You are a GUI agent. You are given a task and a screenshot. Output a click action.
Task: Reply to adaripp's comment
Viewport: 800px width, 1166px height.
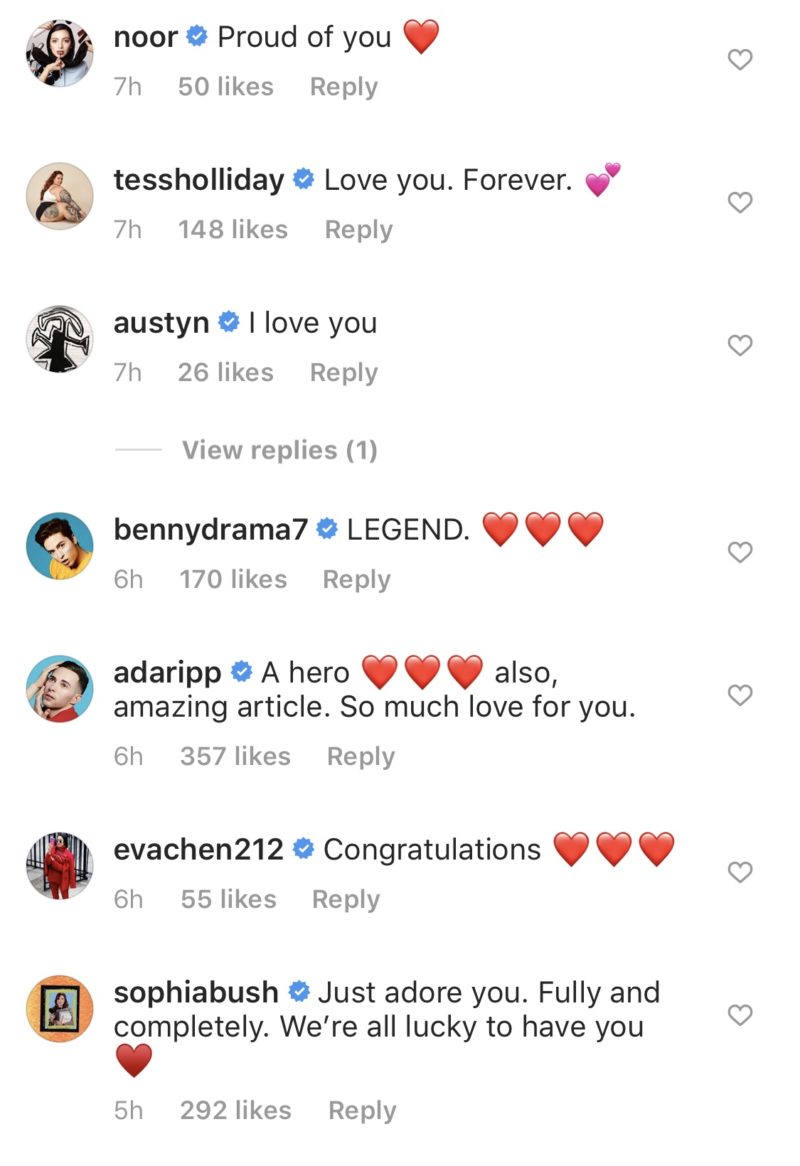pyautogui.click(x=360, y=757)
